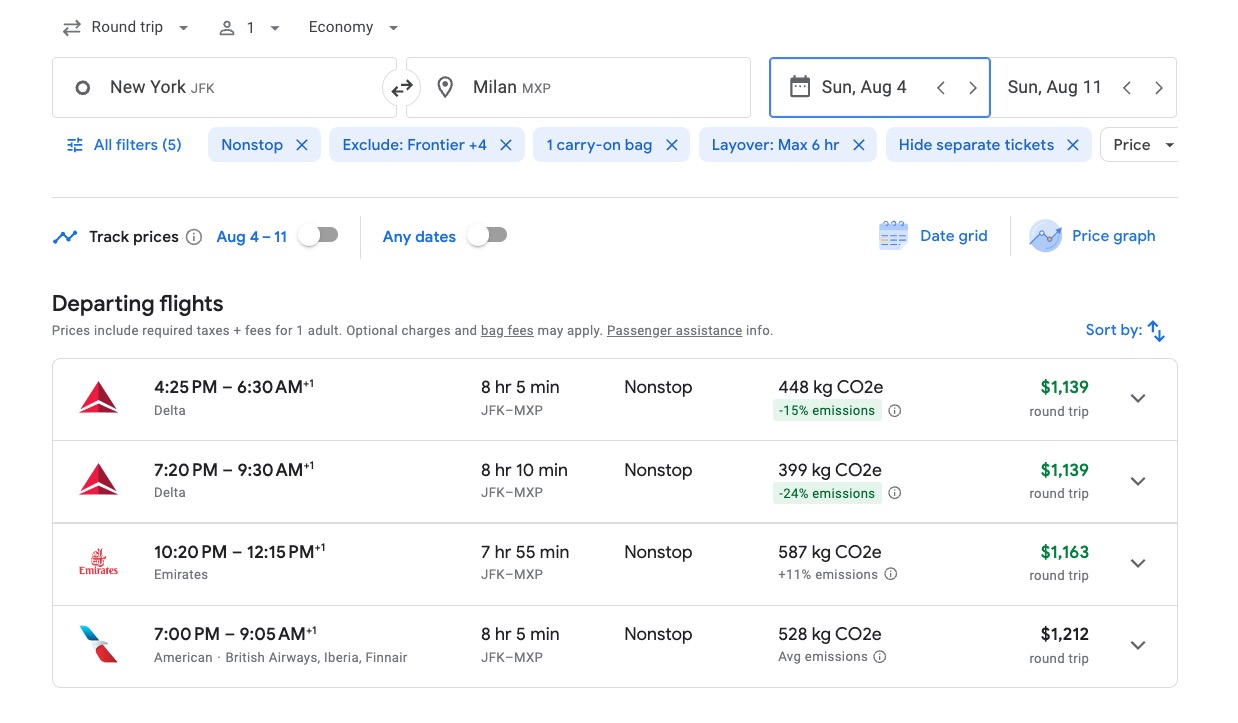Screen dimensions: 1238x723
Task: Open the bag fees link
Action: [507, 331]
